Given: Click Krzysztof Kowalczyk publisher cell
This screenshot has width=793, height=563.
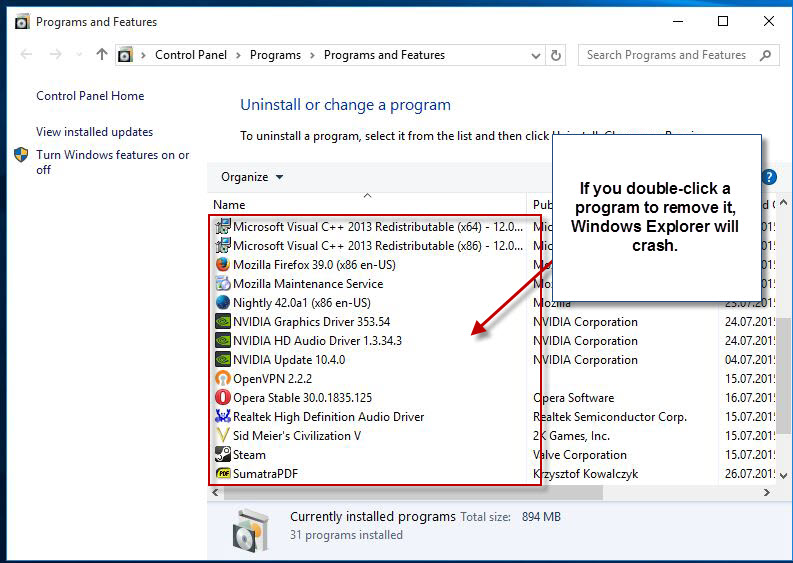Looking at the screenshot, I should pos(586,474).
